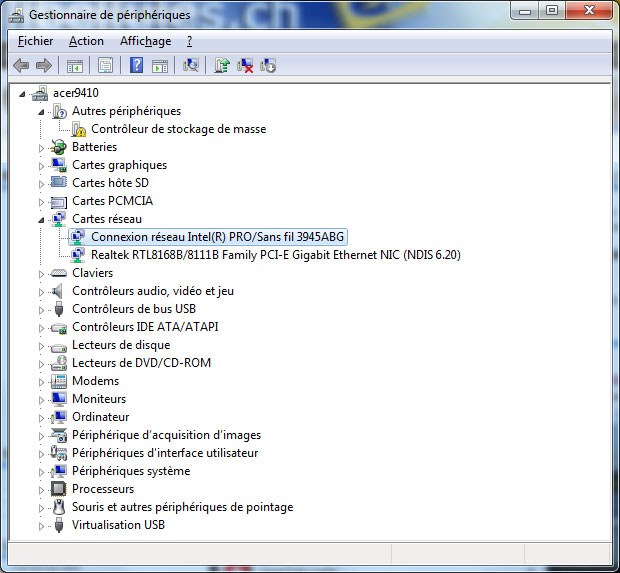620x573 pixels.
Task: Toggle the action pane toolbar icon
Action: 160,66
